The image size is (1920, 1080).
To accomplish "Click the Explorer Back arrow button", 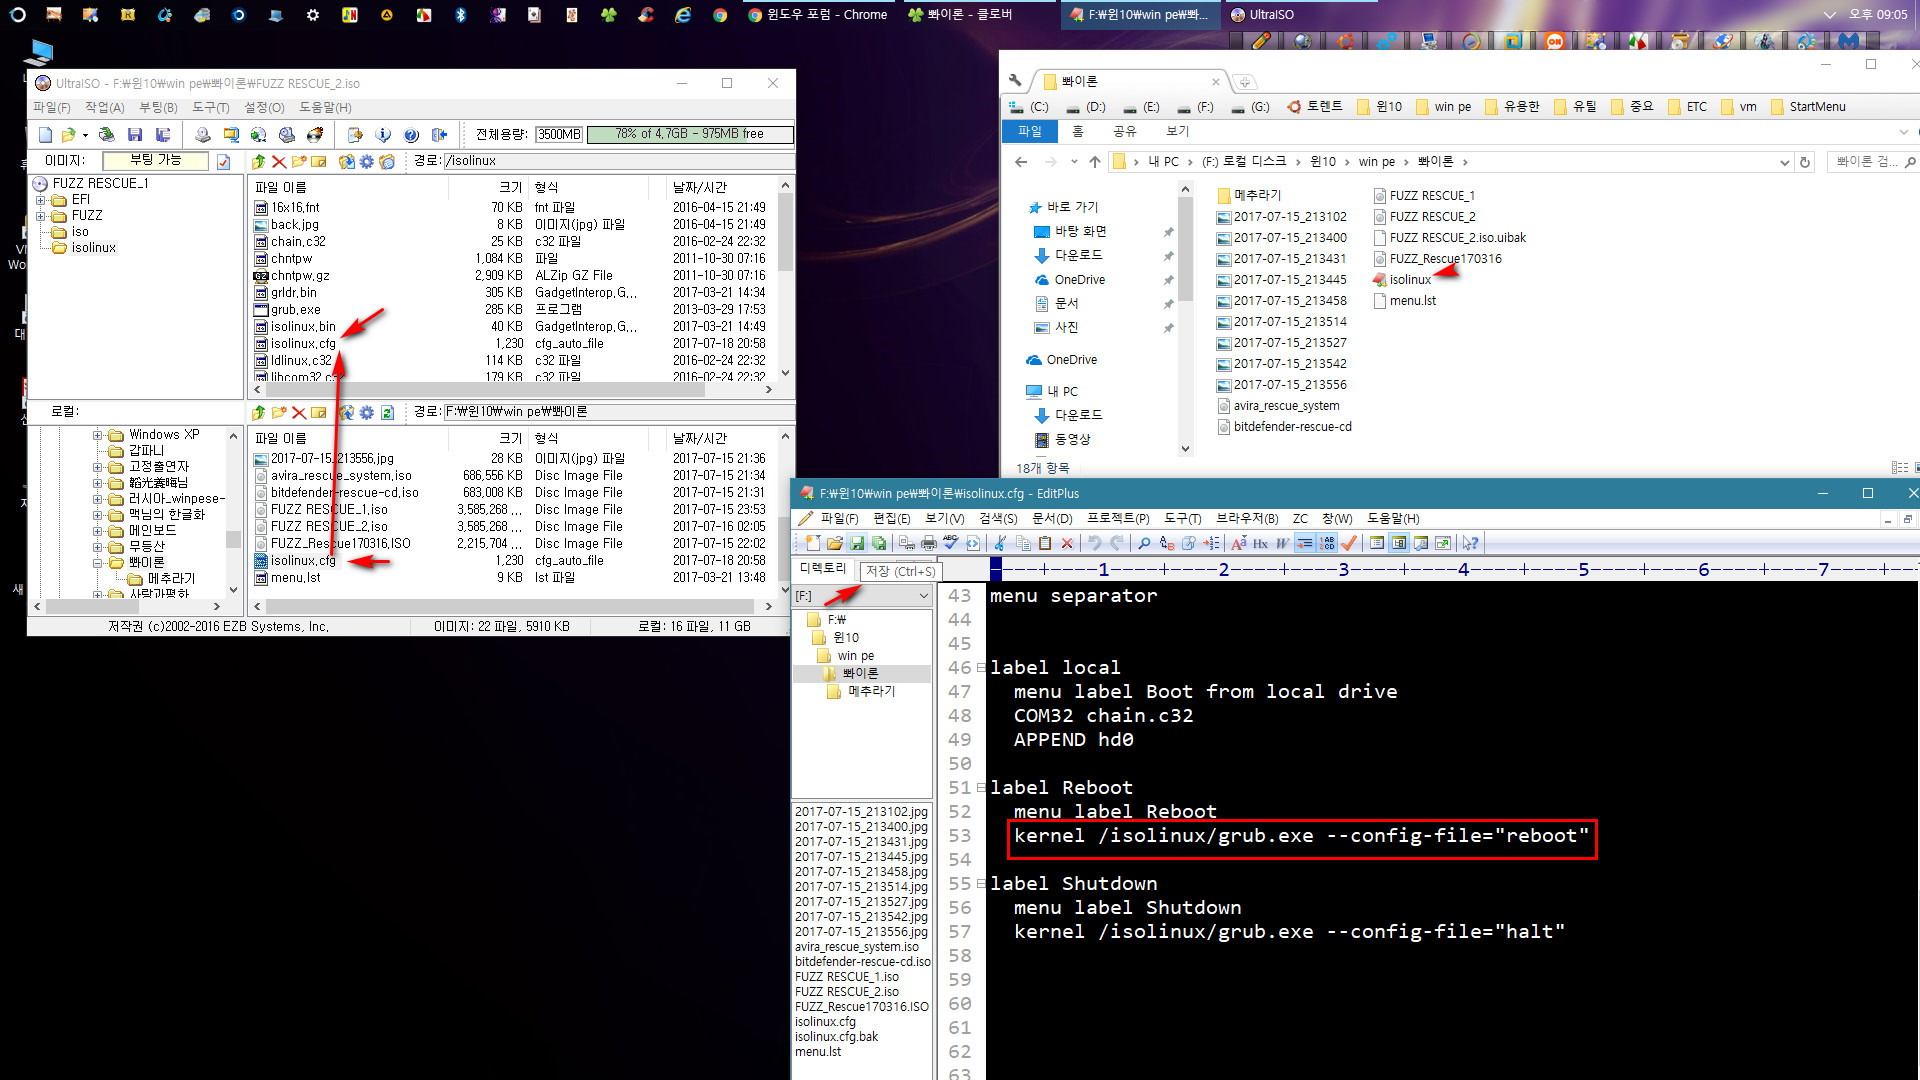I will 1021,162.
